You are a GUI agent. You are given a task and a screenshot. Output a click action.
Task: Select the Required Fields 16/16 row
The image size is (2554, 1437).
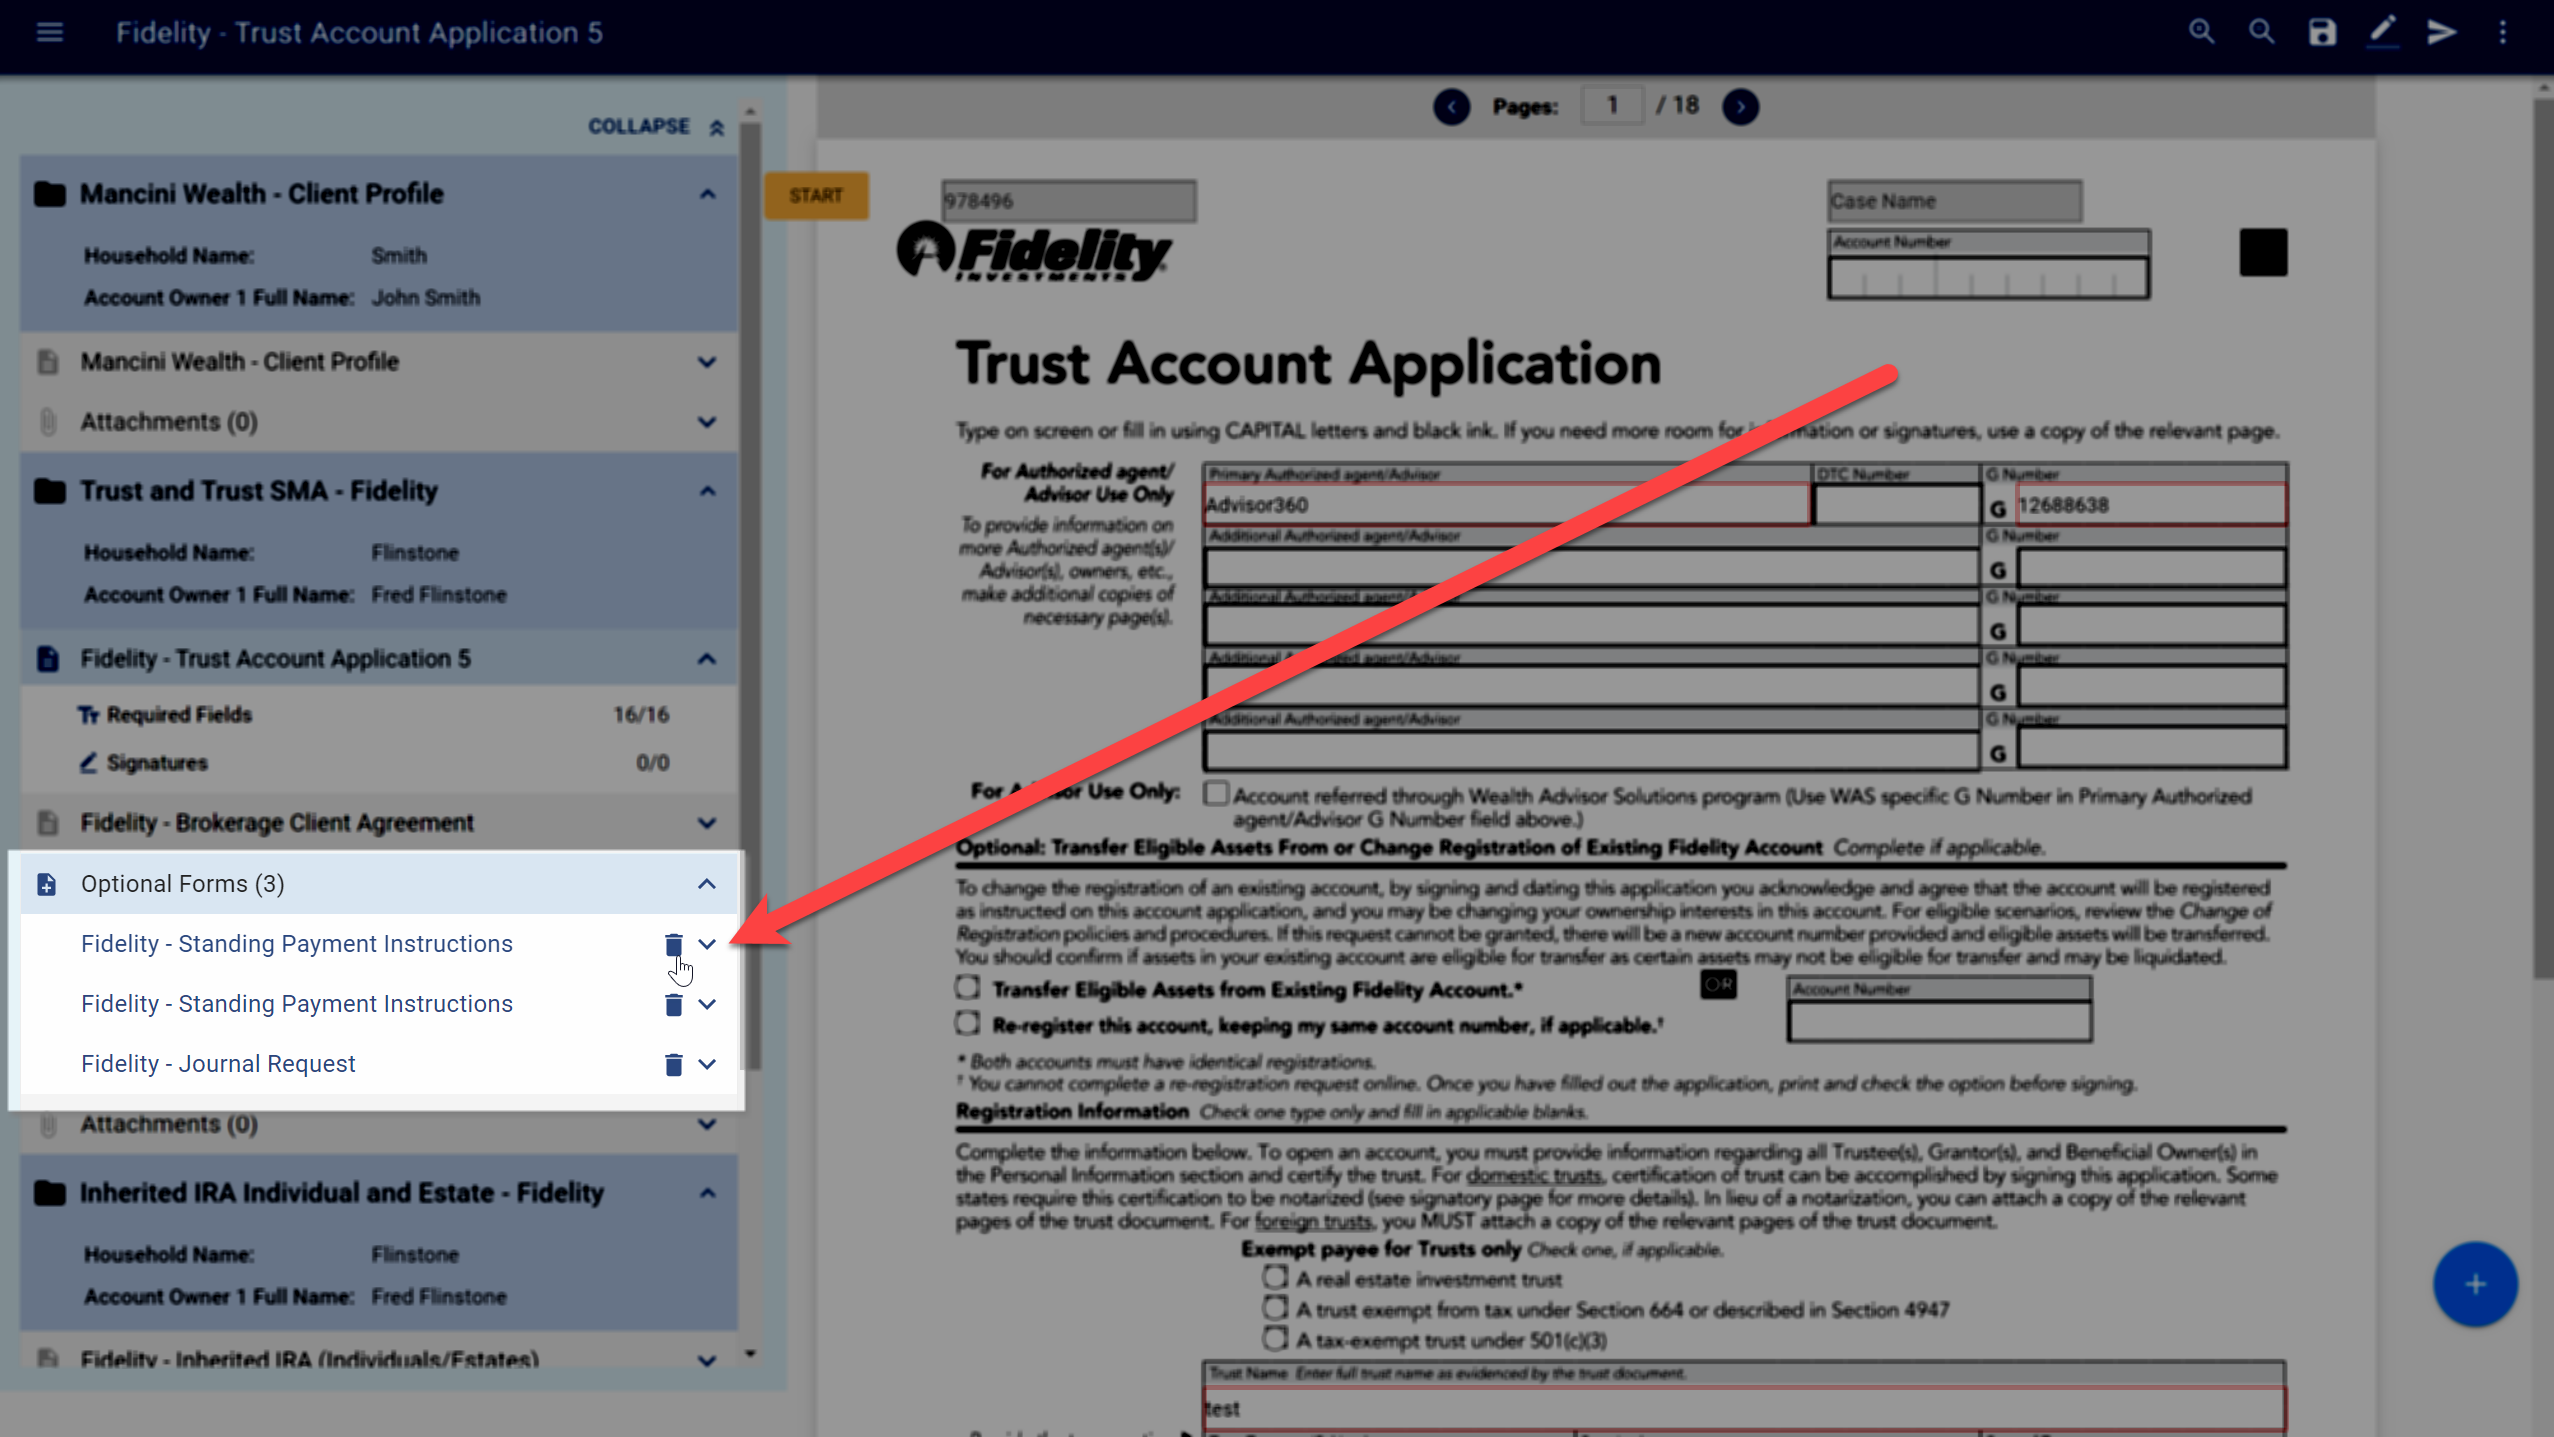pos(379,715)
